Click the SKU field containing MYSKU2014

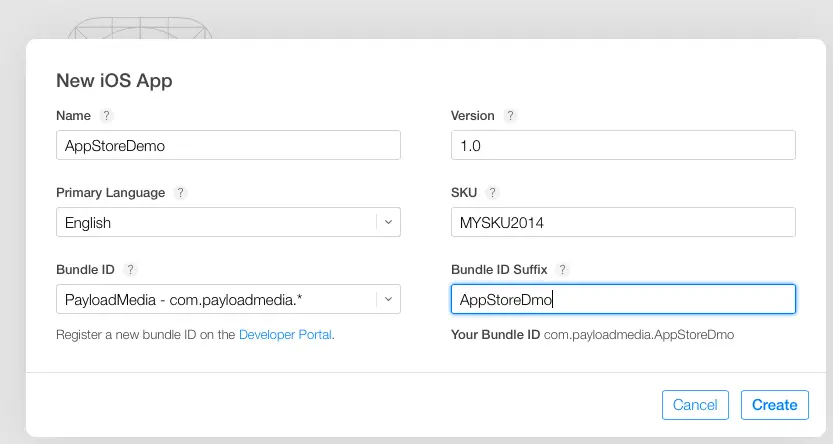[623, 222]
